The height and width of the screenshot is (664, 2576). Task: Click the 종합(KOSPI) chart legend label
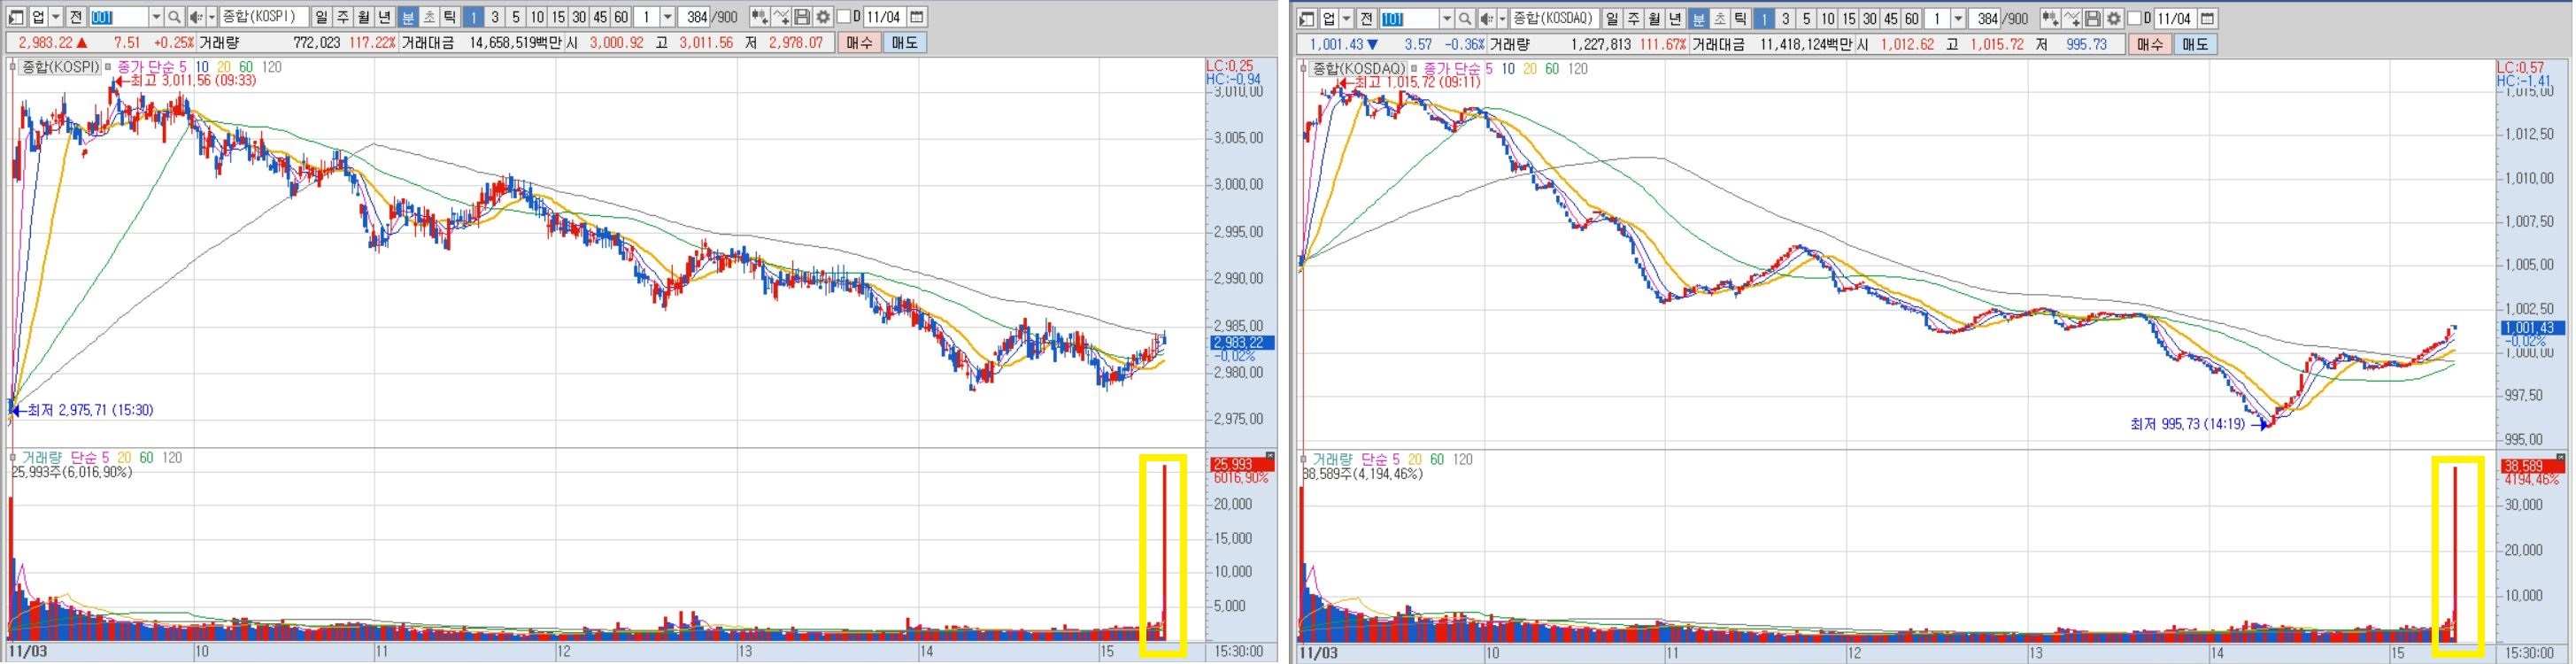pos(60,67)
